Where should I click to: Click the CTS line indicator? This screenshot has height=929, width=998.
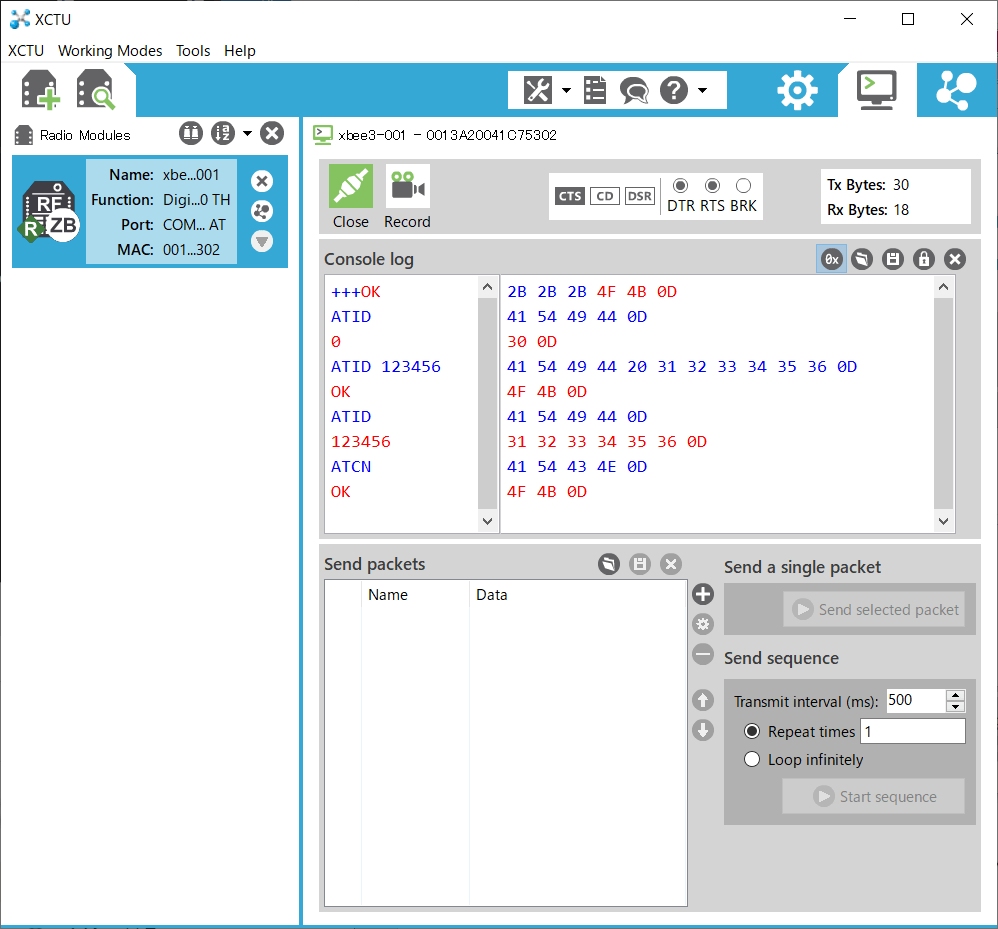point(570,196)
